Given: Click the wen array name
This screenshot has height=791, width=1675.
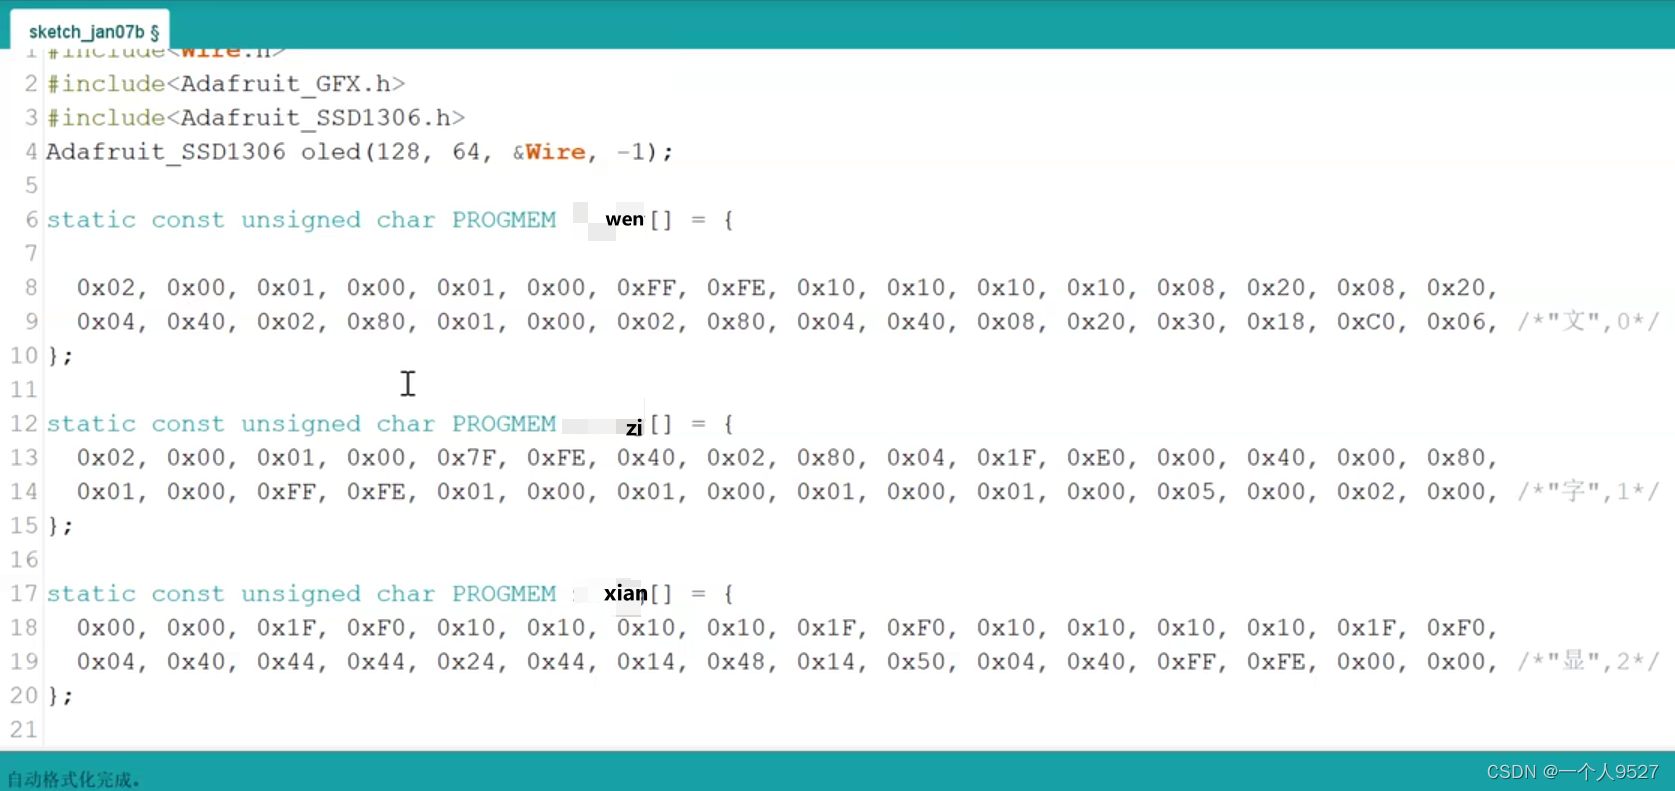Looking at the screenshot, I should [x=624, y=219].
